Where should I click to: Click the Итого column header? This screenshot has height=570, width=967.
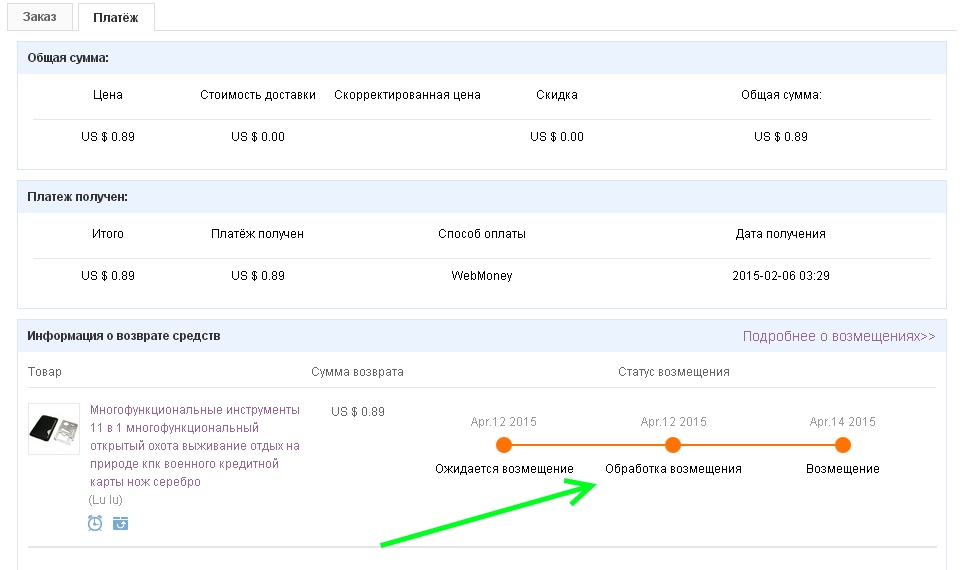click(x=108, y=234)
